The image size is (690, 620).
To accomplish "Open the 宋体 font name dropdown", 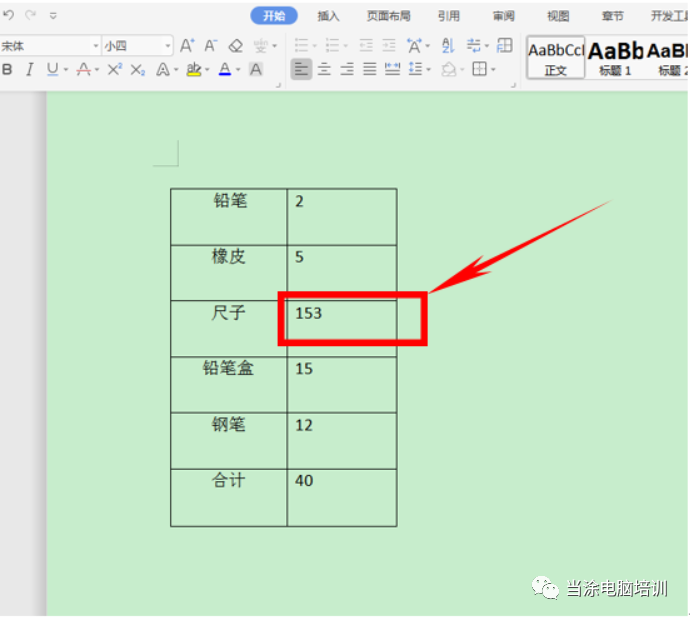I will click(x=95, y=46).
